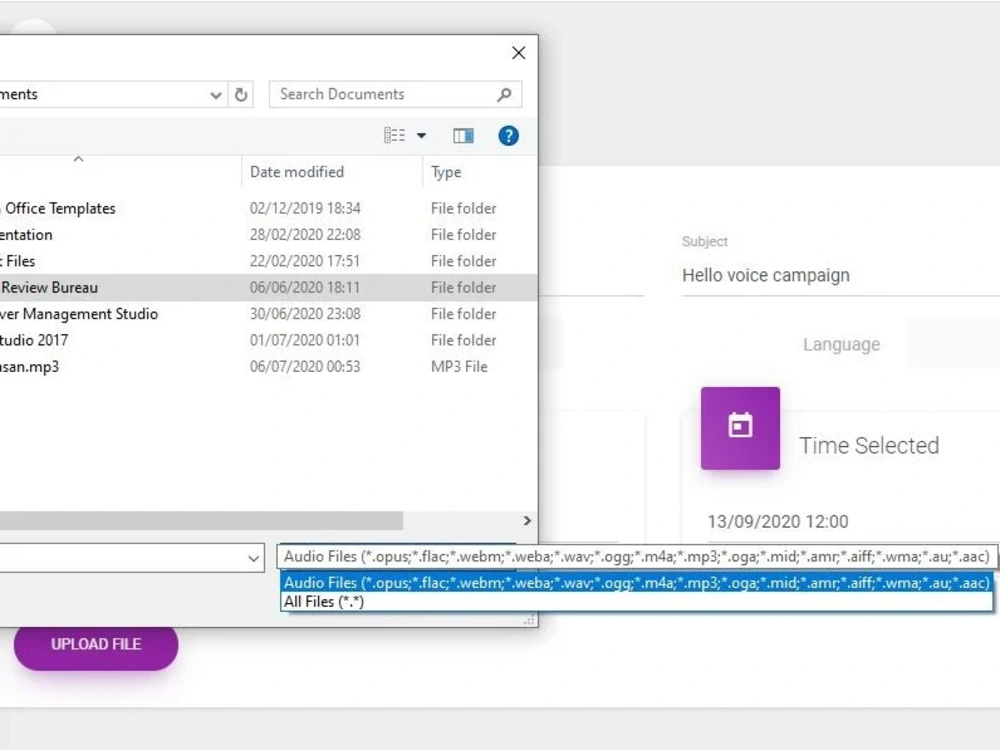Choose Audio Files filter option in list

pos(636,582)
